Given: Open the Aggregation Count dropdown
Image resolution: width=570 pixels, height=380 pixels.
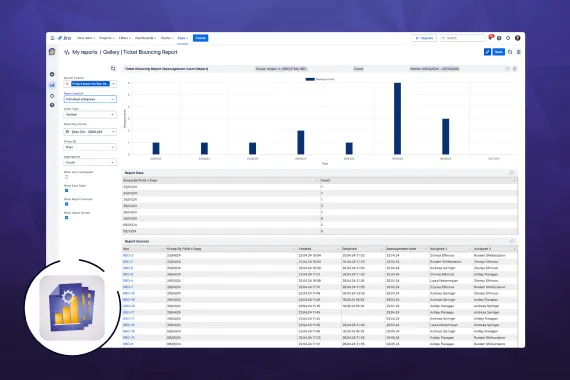Looking at the screenshot, I should 90,162.
